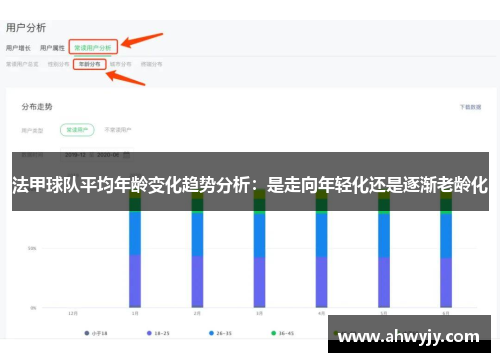Toggle the 小于18 legend series

(96, 333)
